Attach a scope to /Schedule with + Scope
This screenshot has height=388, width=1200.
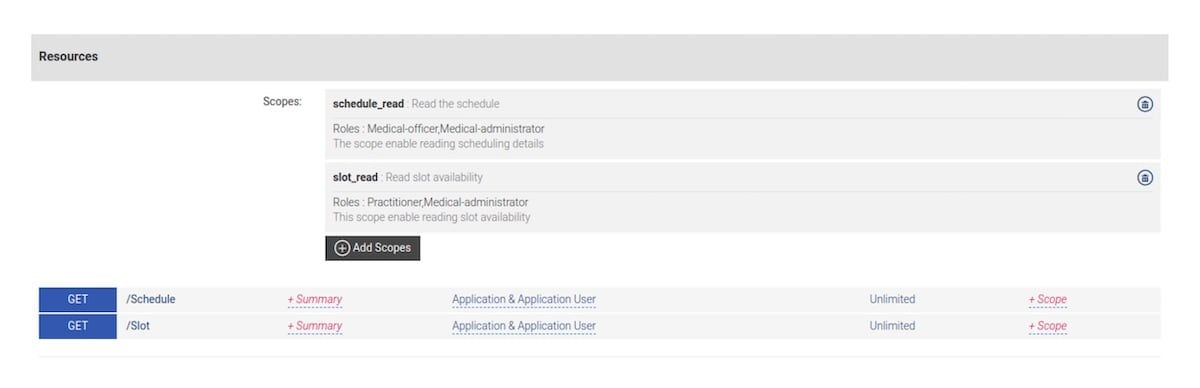coord(1048,299)
